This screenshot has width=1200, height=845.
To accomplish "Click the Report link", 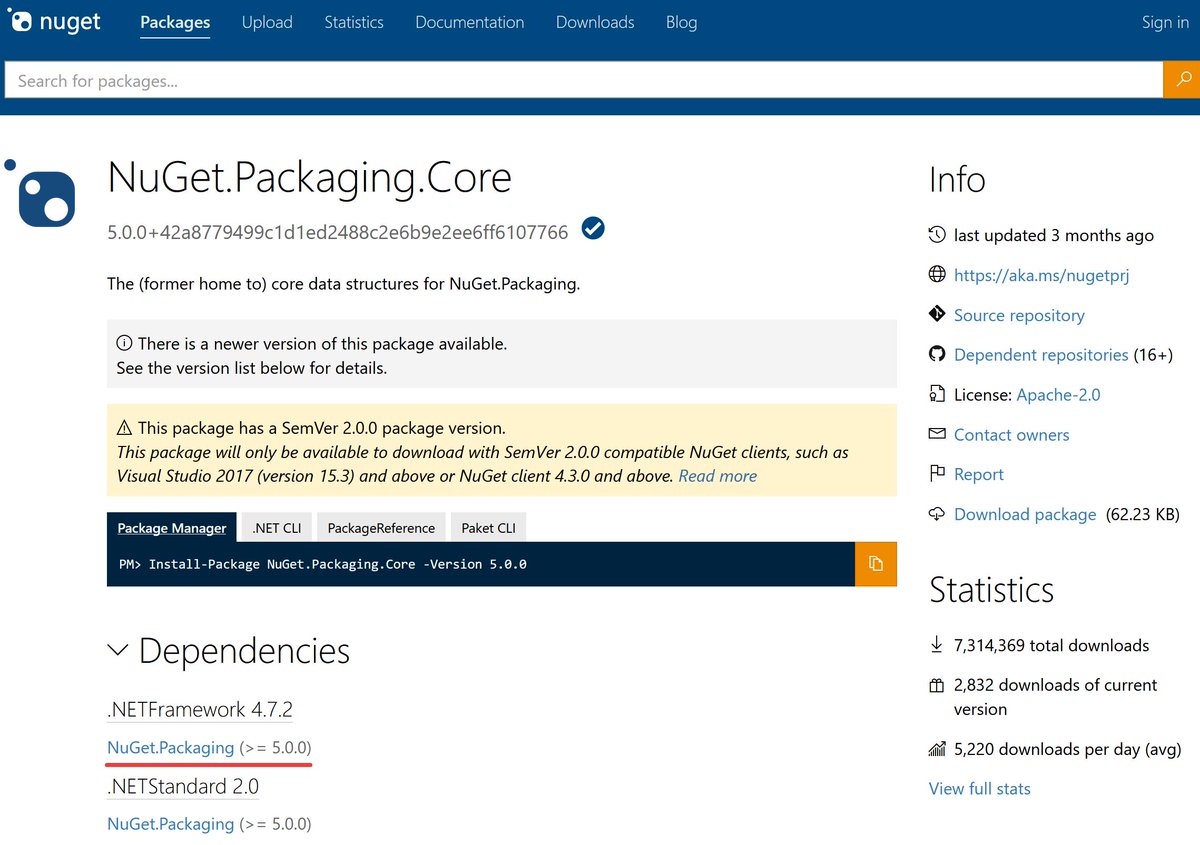I will point(979,475).
